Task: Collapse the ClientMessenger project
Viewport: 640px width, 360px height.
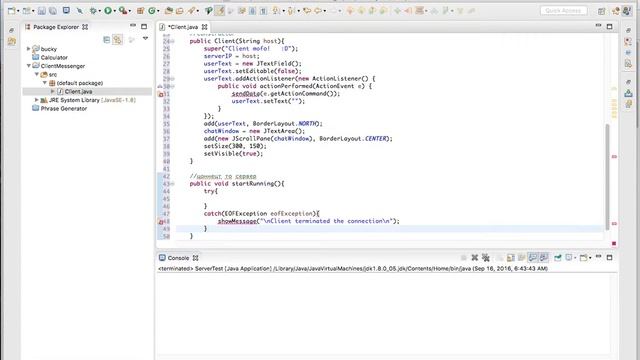Action: tap(29, 66)
